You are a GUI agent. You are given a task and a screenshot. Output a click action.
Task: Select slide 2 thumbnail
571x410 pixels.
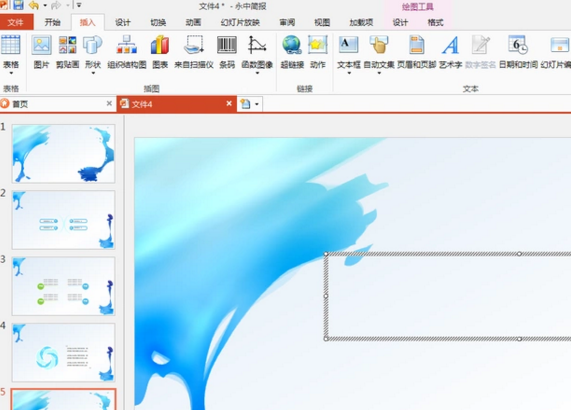point(63,220)
